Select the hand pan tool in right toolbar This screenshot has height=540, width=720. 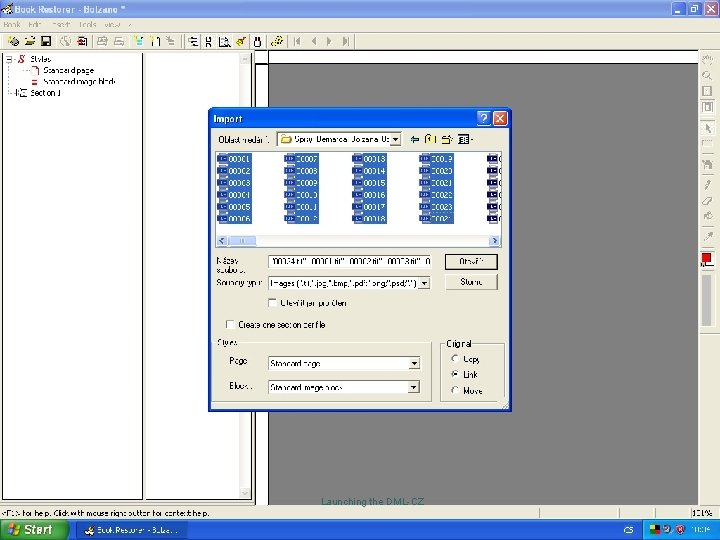(707, 59)
